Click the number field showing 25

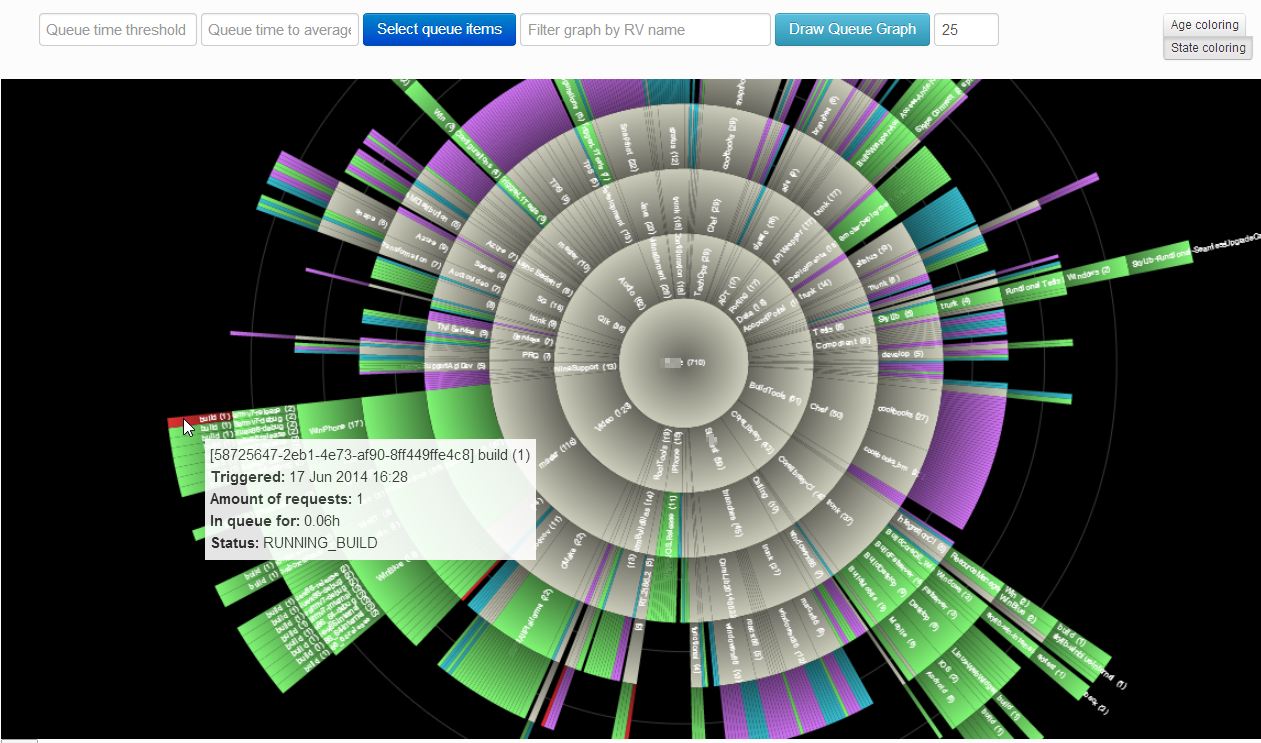click(965, 30)
